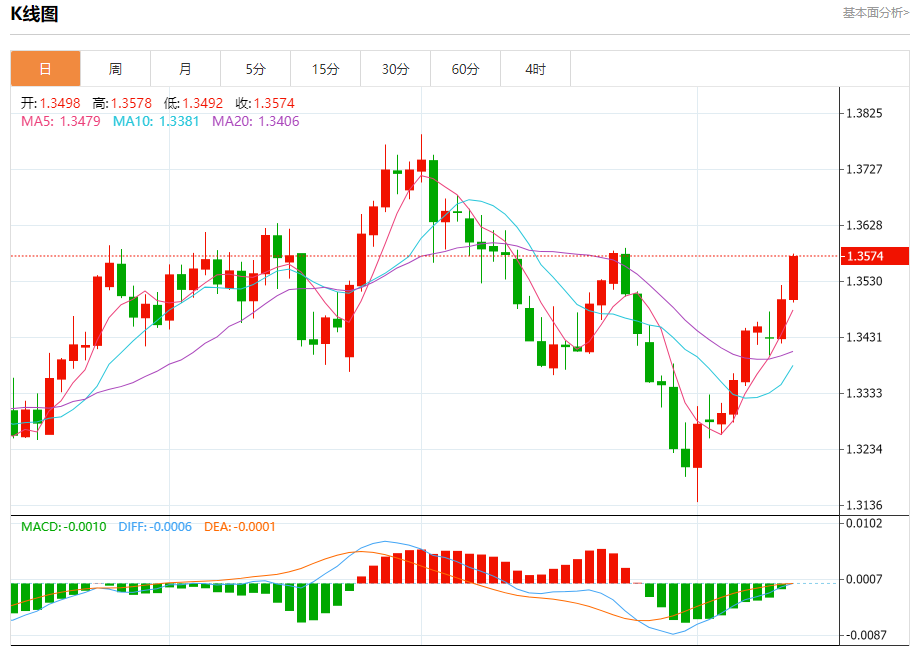Open the 15分 interval chart
Viewport: 914px width, 646px height.
point(325,69)
